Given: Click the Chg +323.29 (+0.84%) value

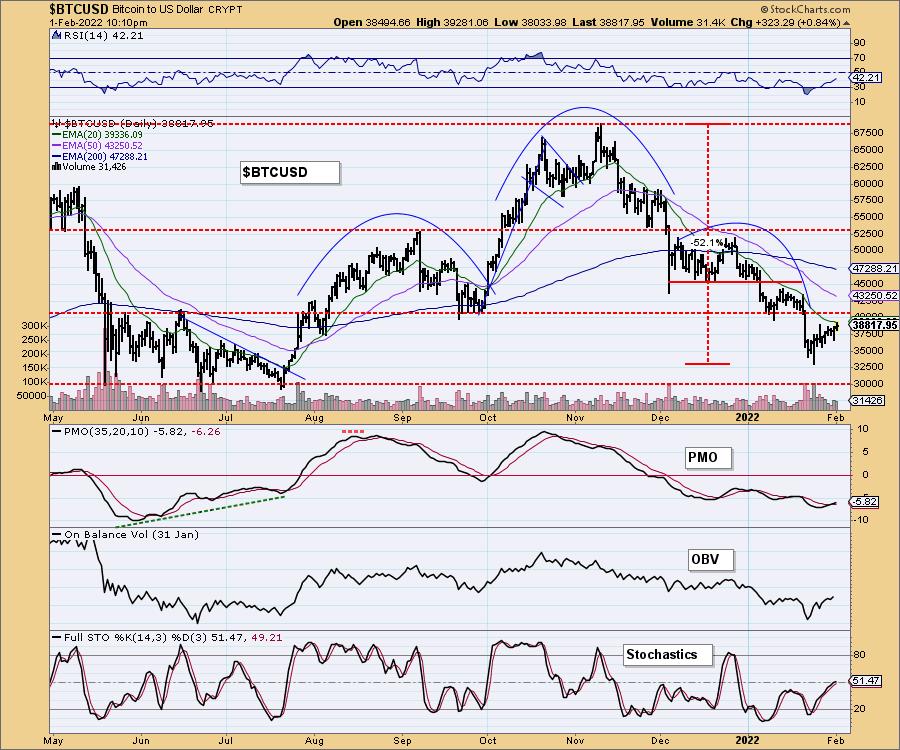Looking at the screenshot, I should click(x=786, y=23).
